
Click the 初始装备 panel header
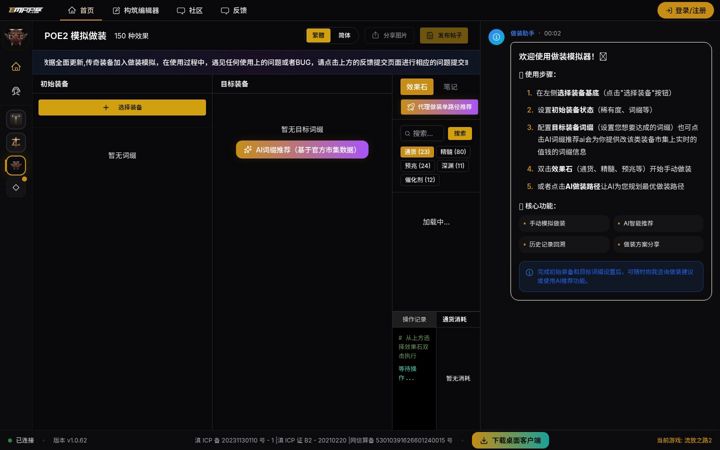(54, 84)
